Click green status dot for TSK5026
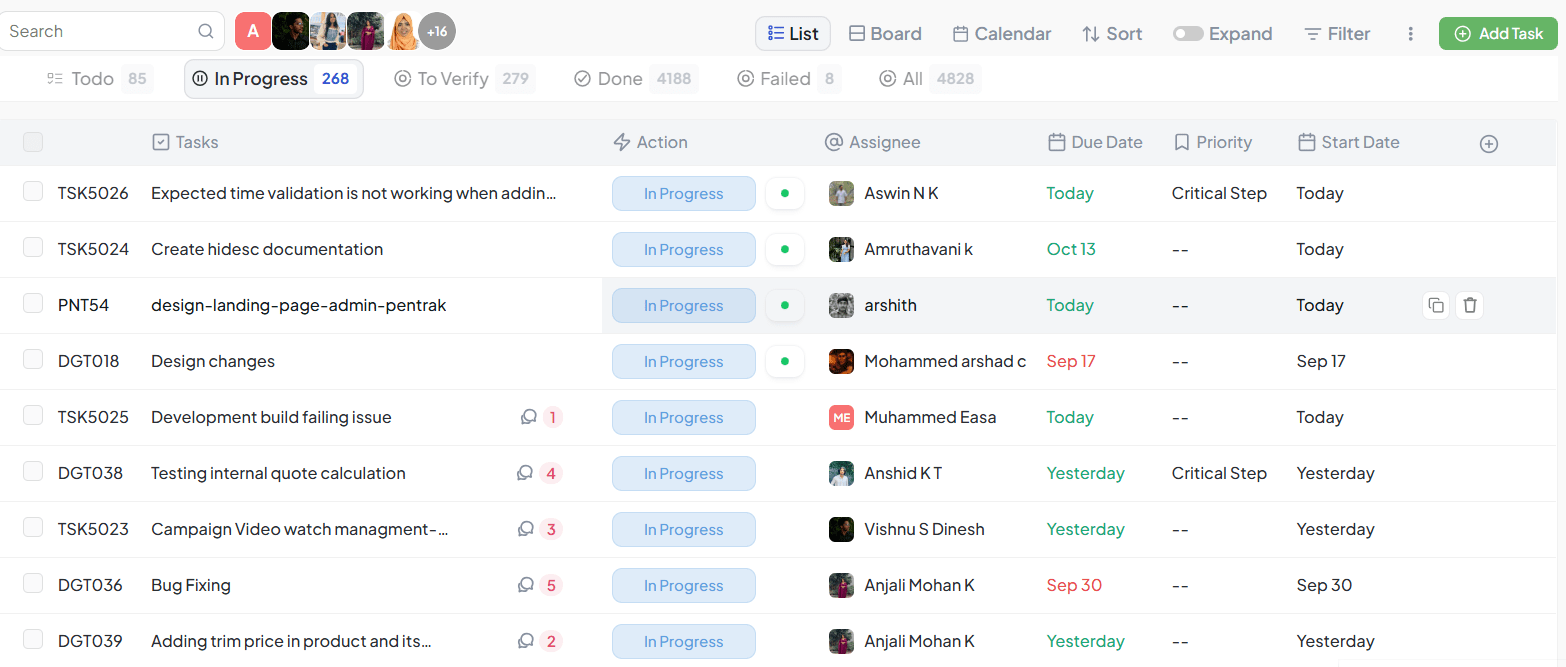The height and width of the screenshot is (667, 1566). (785, 194)
